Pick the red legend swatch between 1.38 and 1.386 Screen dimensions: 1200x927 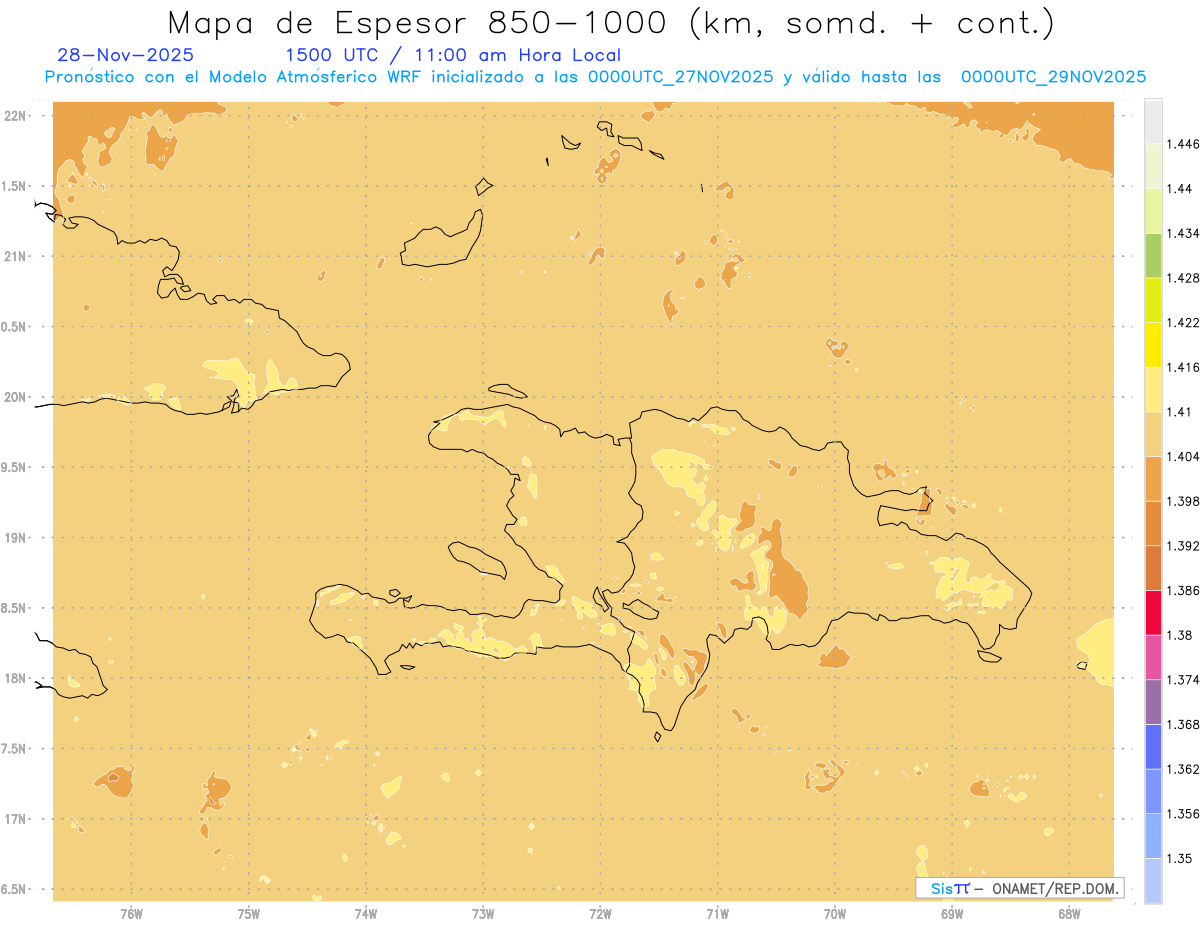click(1153, 612)
